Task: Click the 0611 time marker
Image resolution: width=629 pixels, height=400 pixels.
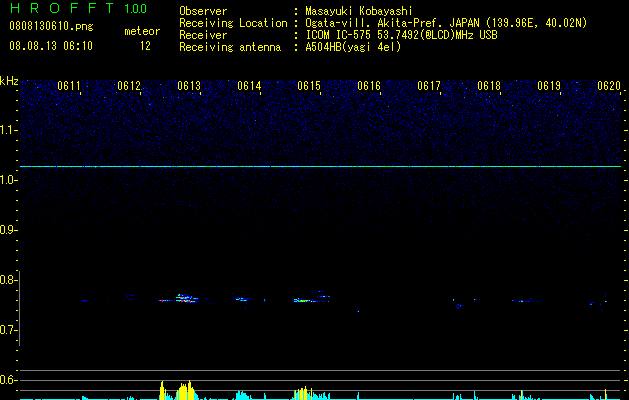Action: tap(69, 86)
